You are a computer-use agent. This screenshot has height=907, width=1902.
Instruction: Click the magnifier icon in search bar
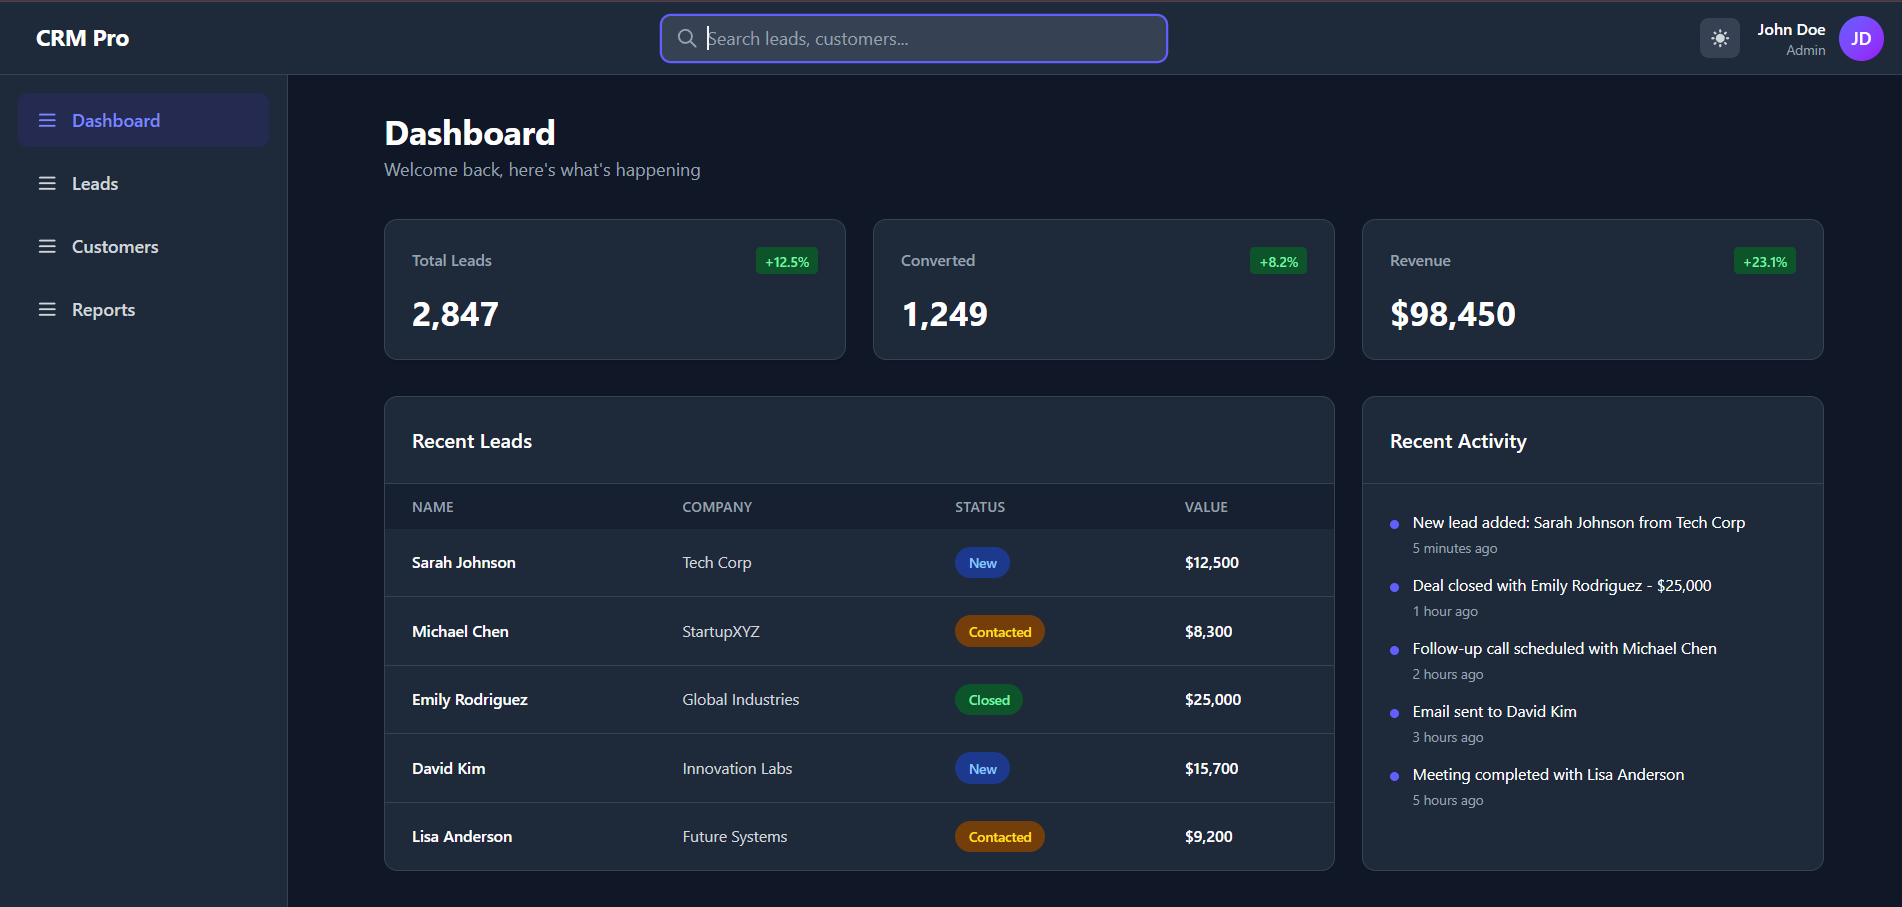tap(687, 39)
